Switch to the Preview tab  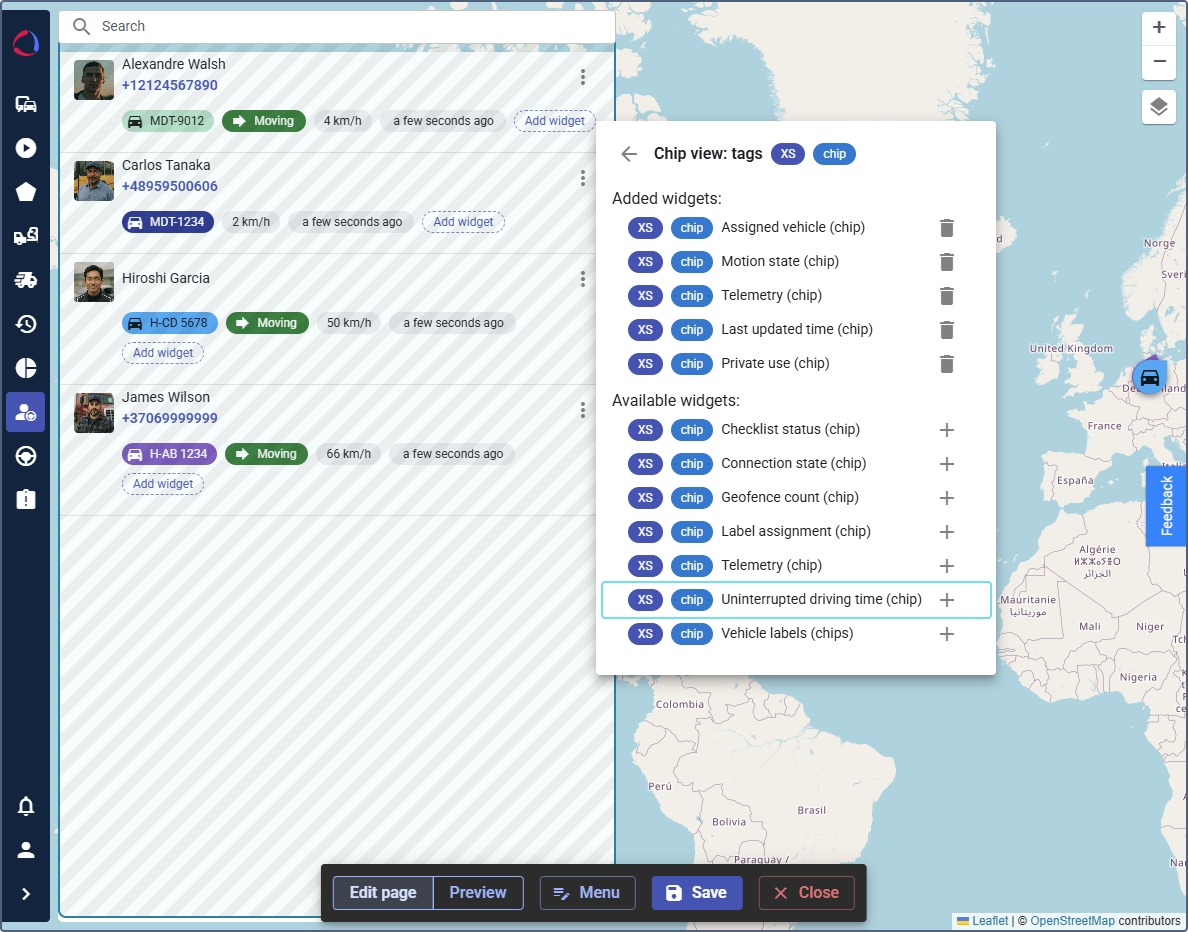tap(478, 893)
